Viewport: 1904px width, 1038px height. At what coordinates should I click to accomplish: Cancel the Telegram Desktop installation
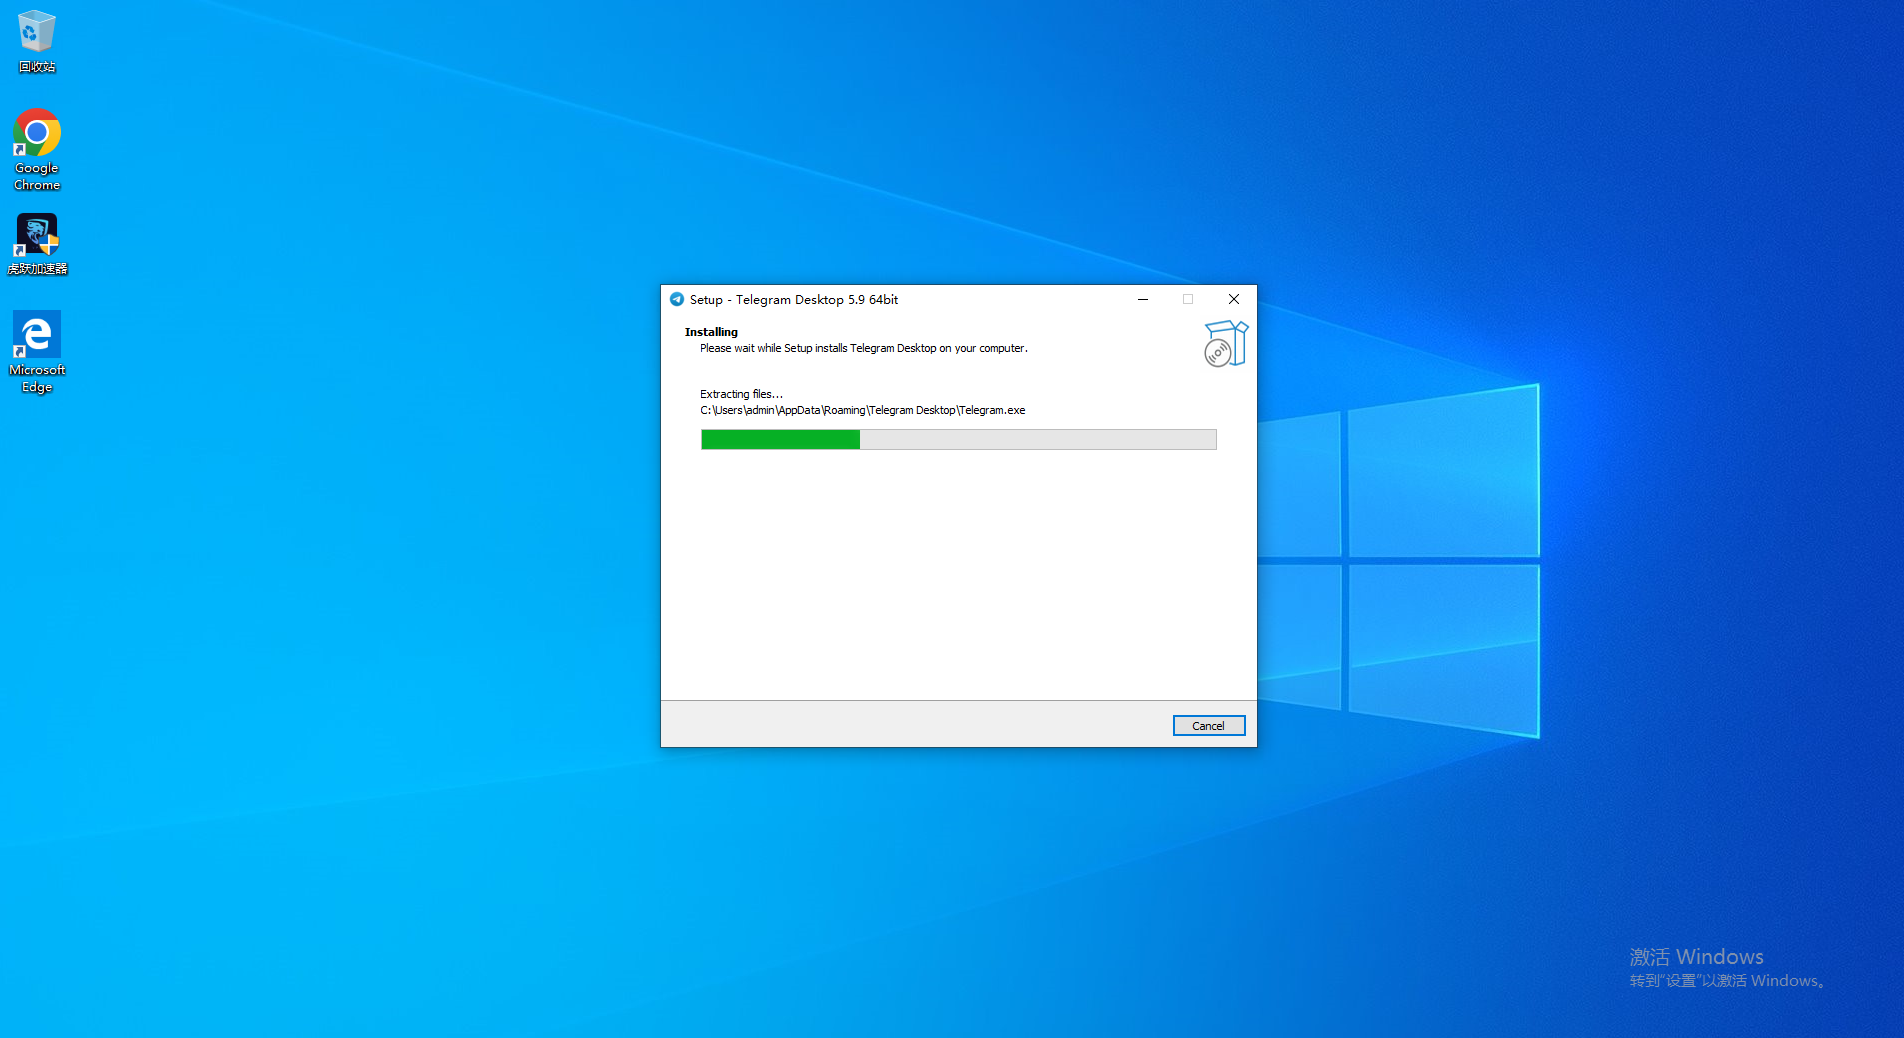coord(1208,726)
